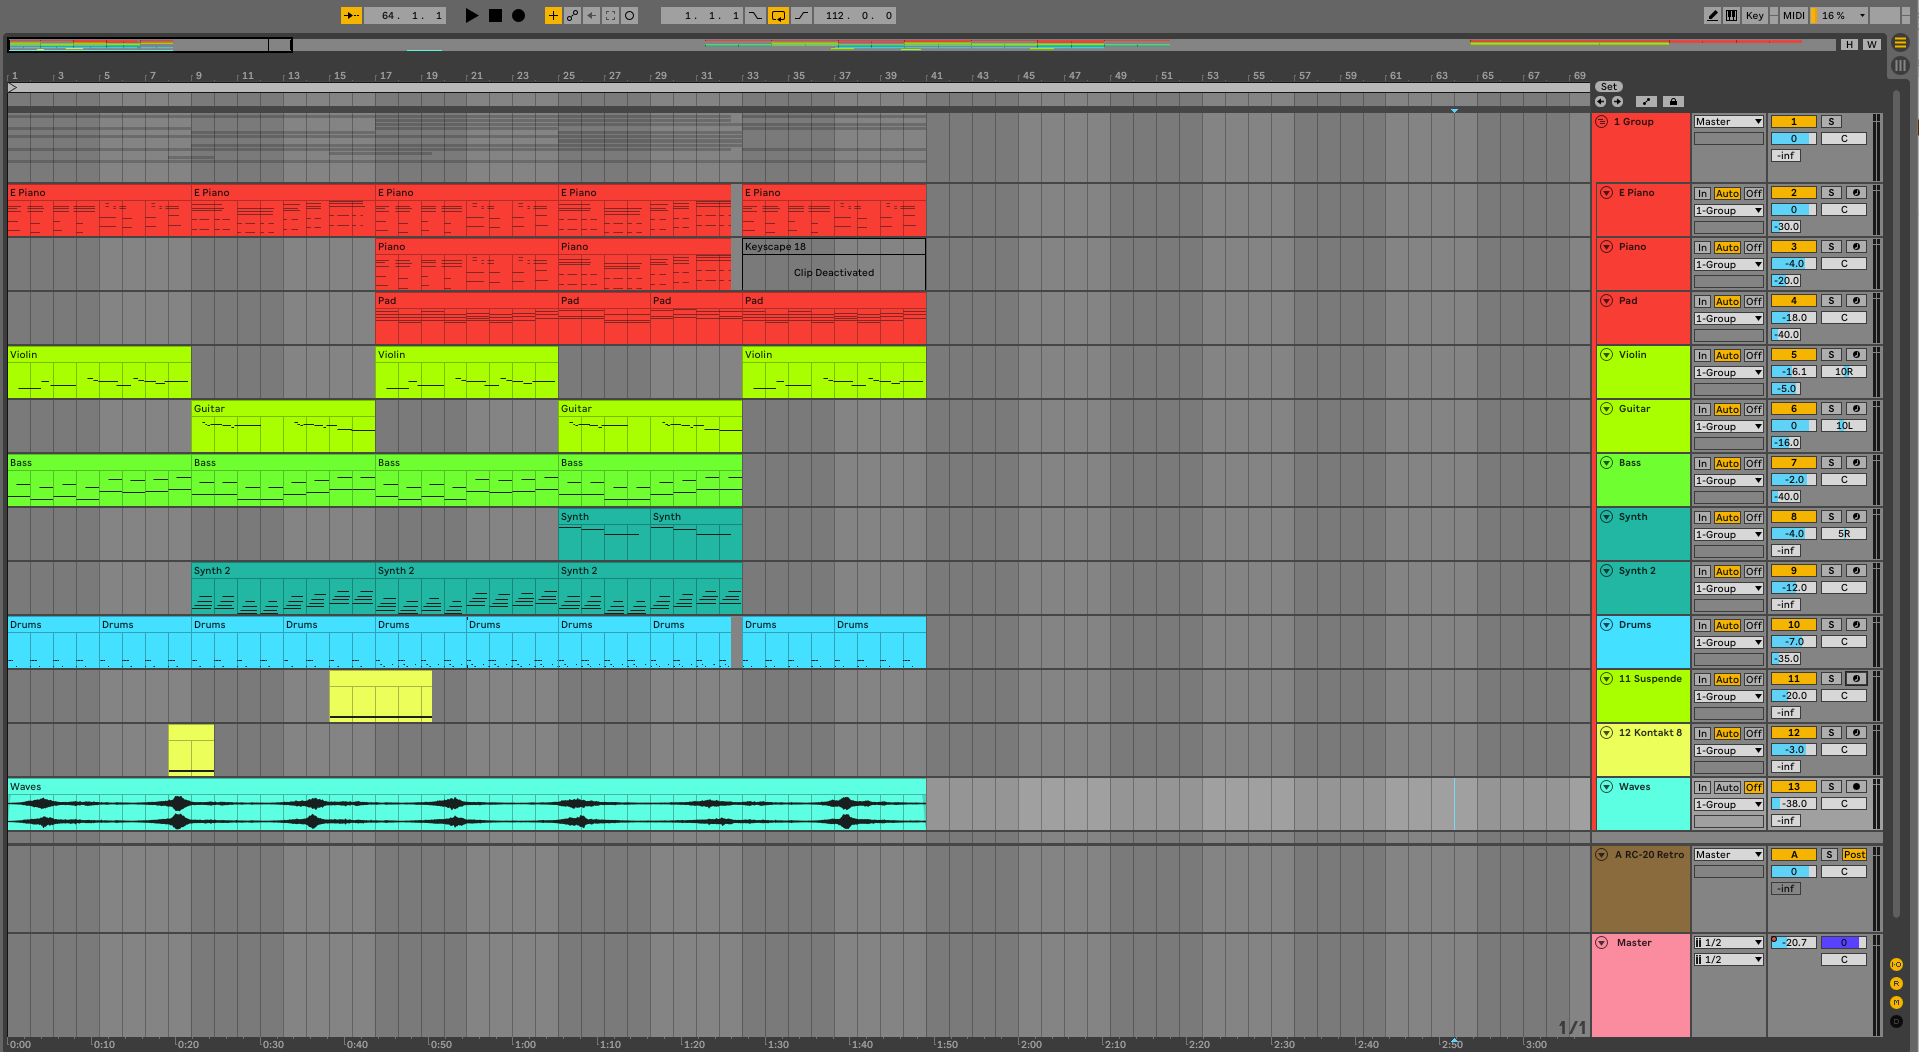Select the Waves audio clip

point(466,804)
